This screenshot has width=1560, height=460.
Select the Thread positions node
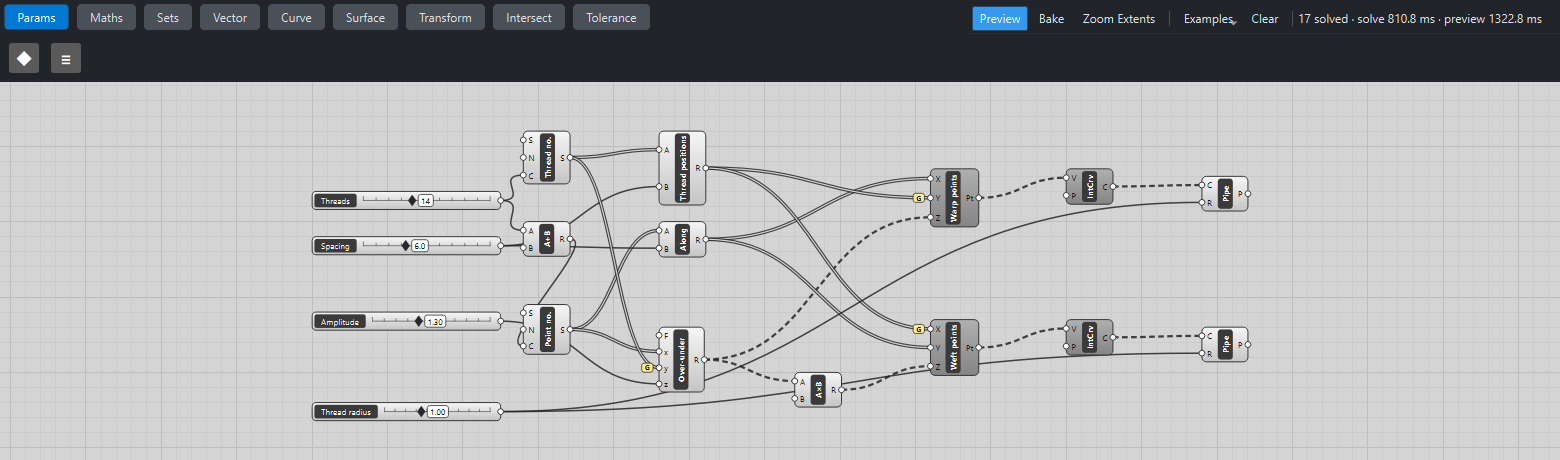tap(682, 168)
